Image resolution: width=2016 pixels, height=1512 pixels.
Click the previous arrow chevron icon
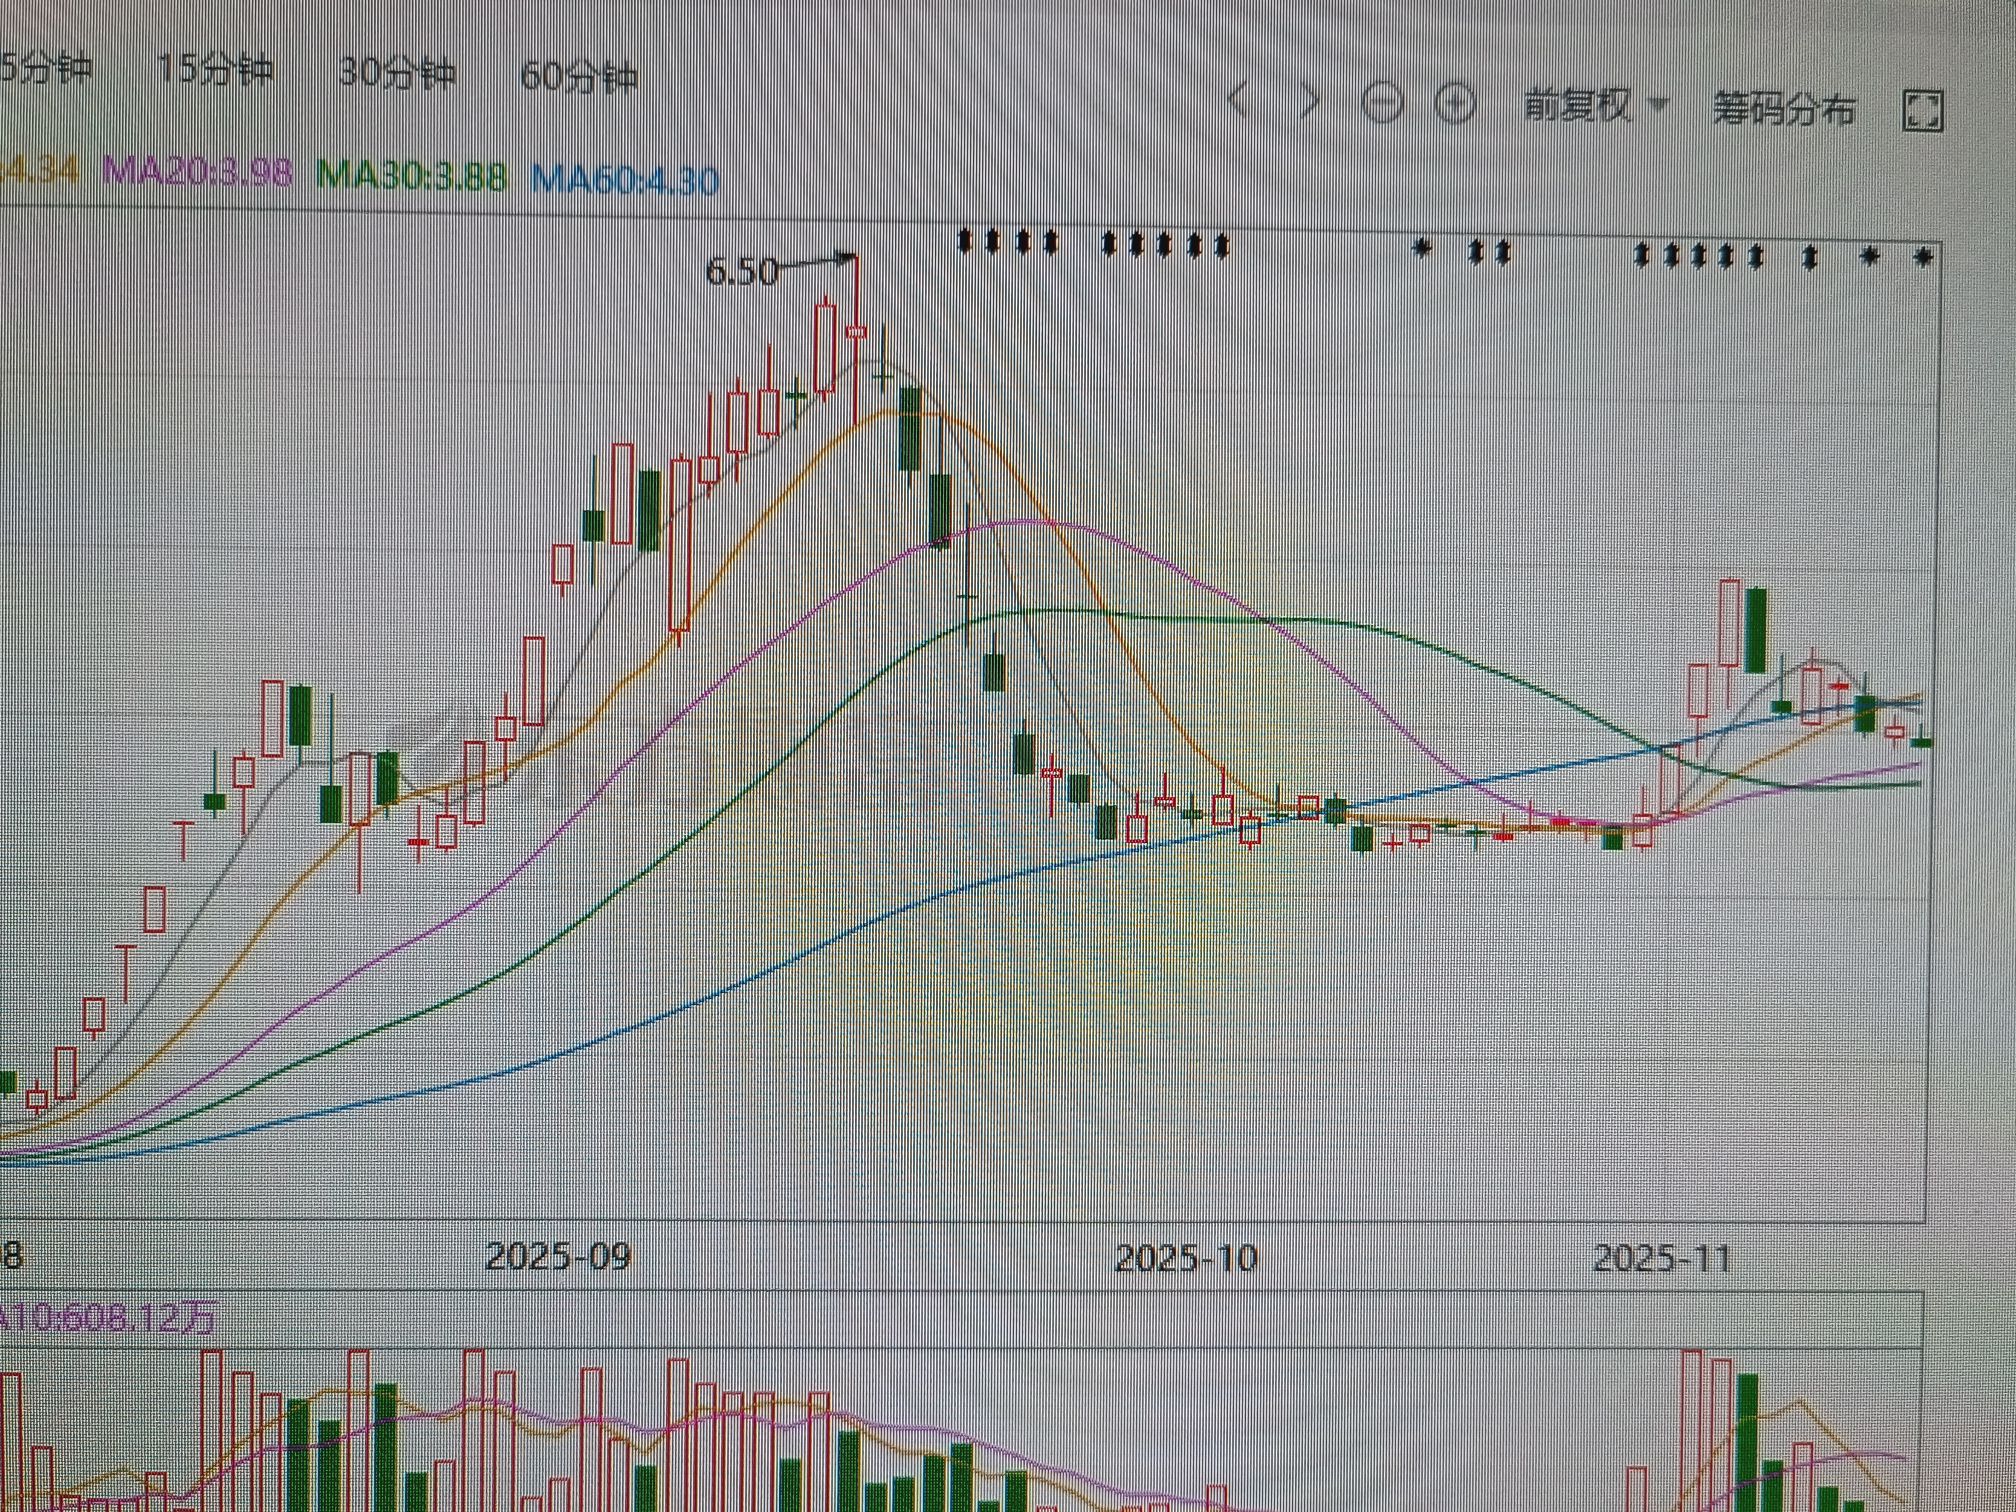[x=1237, y=100]
